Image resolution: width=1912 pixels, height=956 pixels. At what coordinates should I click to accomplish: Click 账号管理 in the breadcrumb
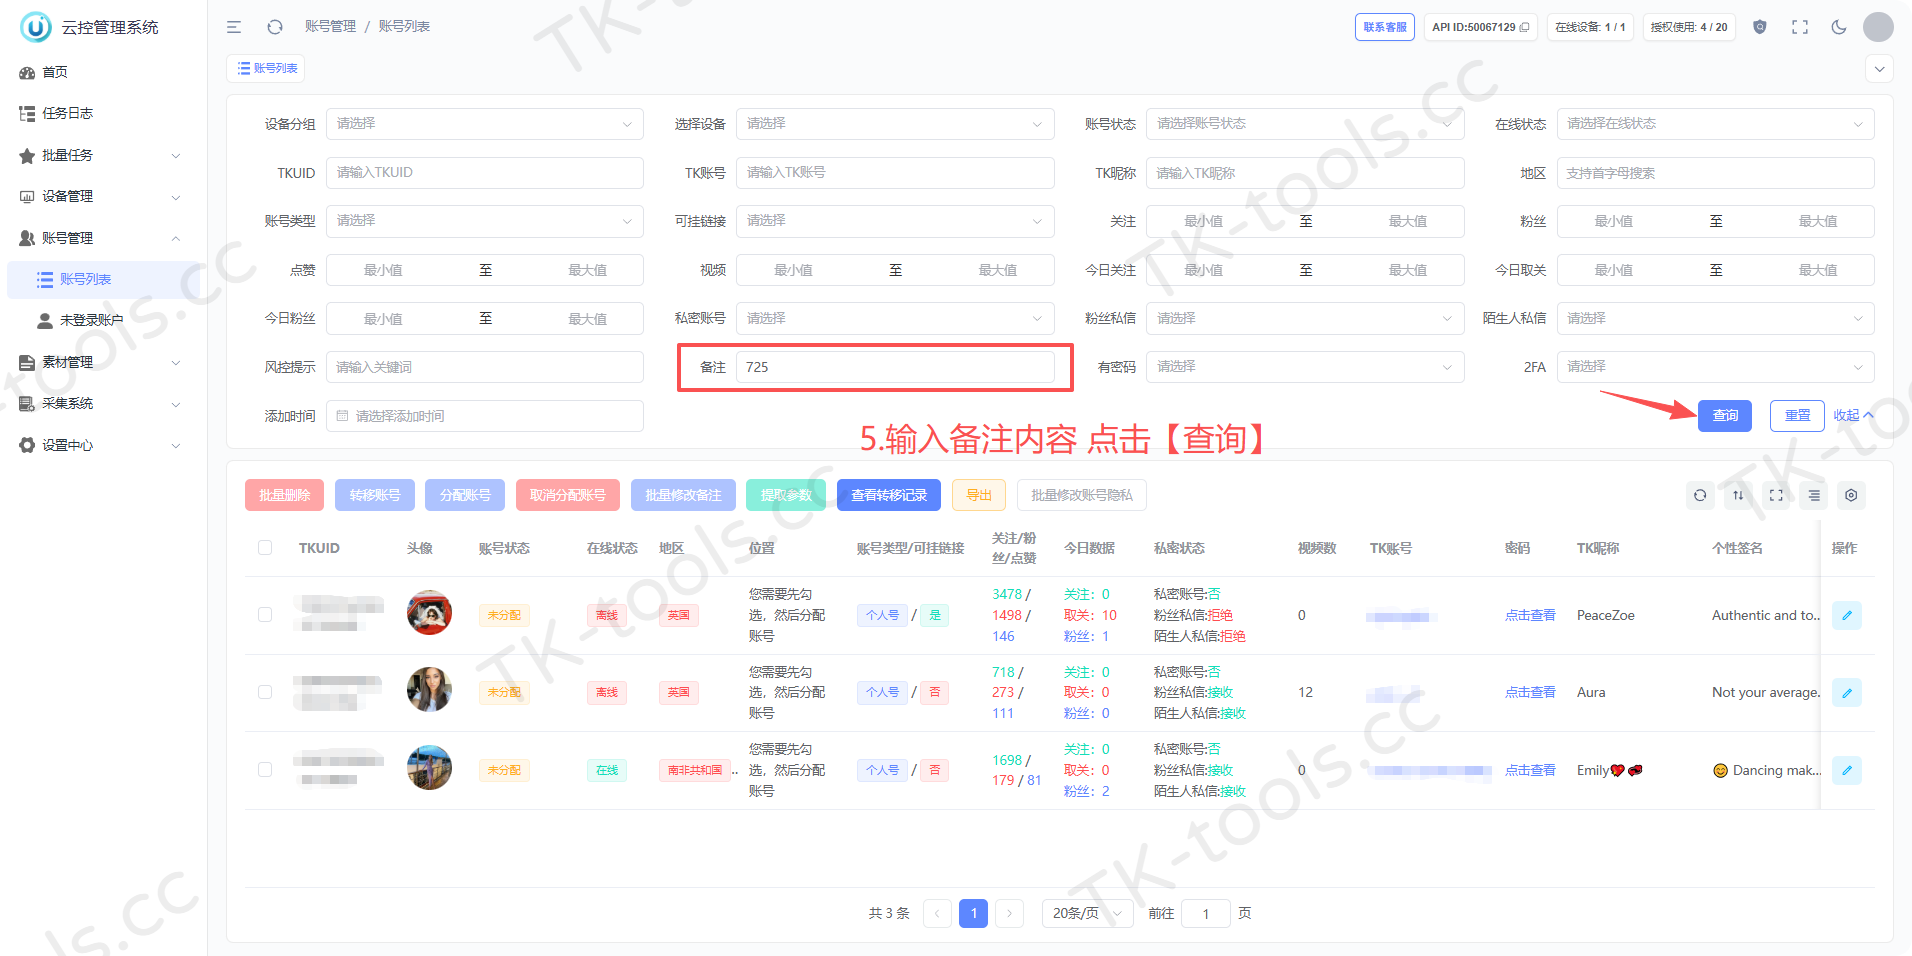coord(330,27)
